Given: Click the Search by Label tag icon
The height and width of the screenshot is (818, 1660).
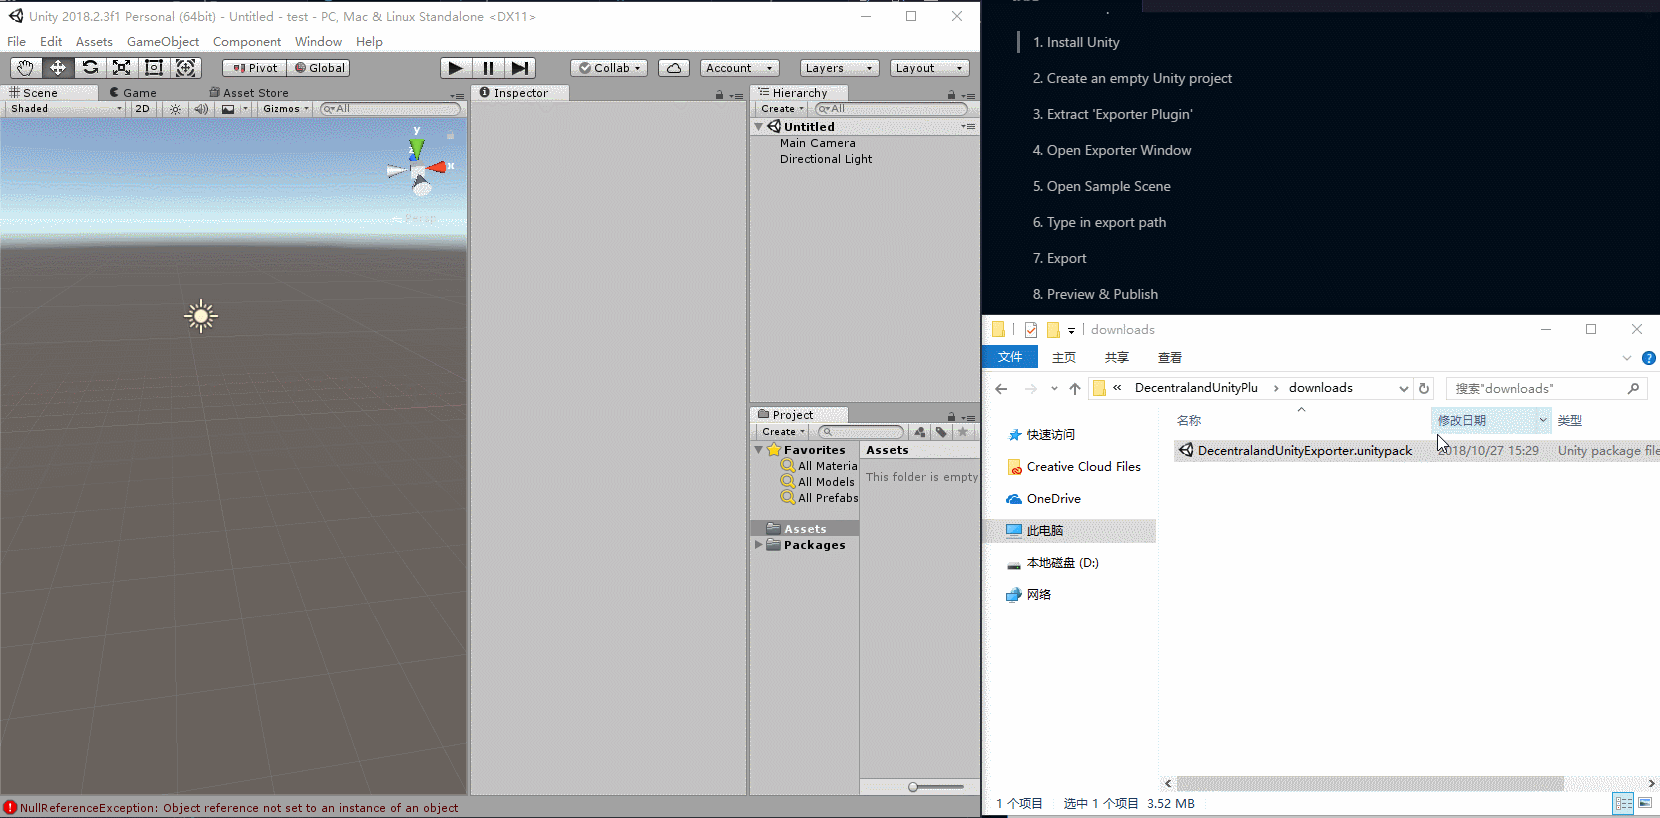Looking at the screenshot, I should point(941,432).
